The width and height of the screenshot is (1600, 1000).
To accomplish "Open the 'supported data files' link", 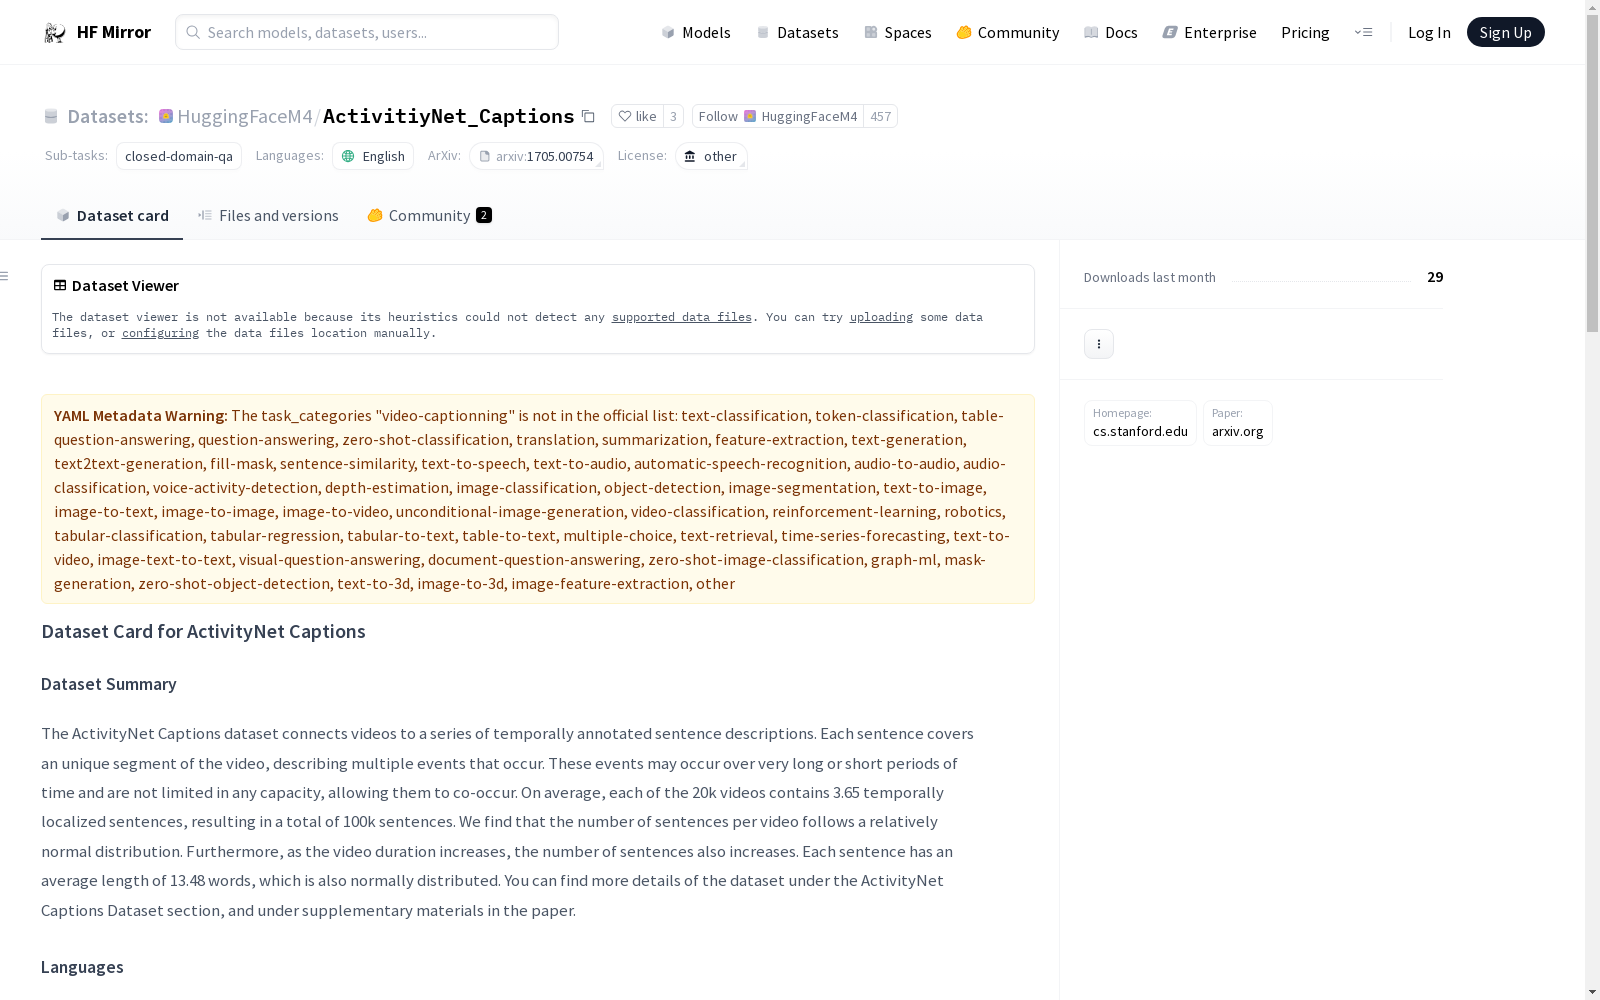I will 682,317.
